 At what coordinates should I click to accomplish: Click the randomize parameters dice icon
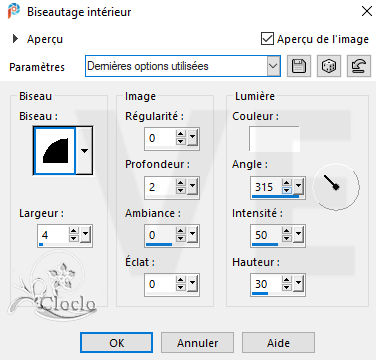coord(329,66)
